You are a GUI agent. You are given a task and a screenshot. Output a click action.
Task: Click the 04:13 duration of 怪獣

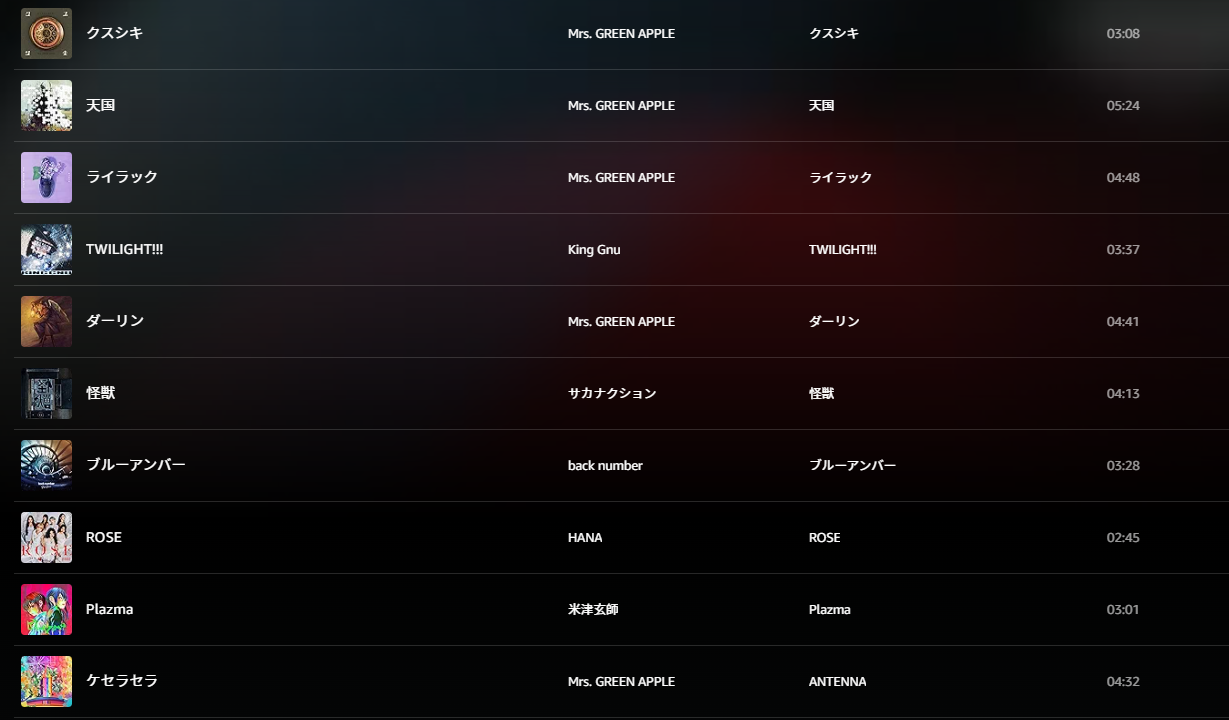1123,393
